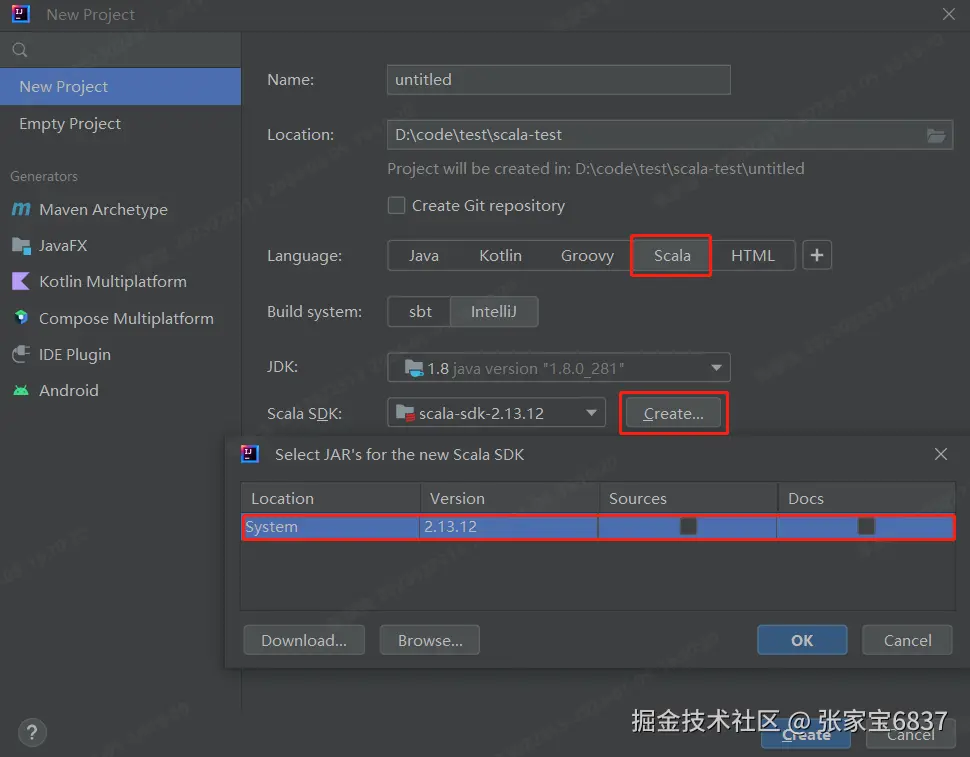970x757 pixels.
Task: Confirm with OK in Select JAR's dialog
Action: point(802,640)
